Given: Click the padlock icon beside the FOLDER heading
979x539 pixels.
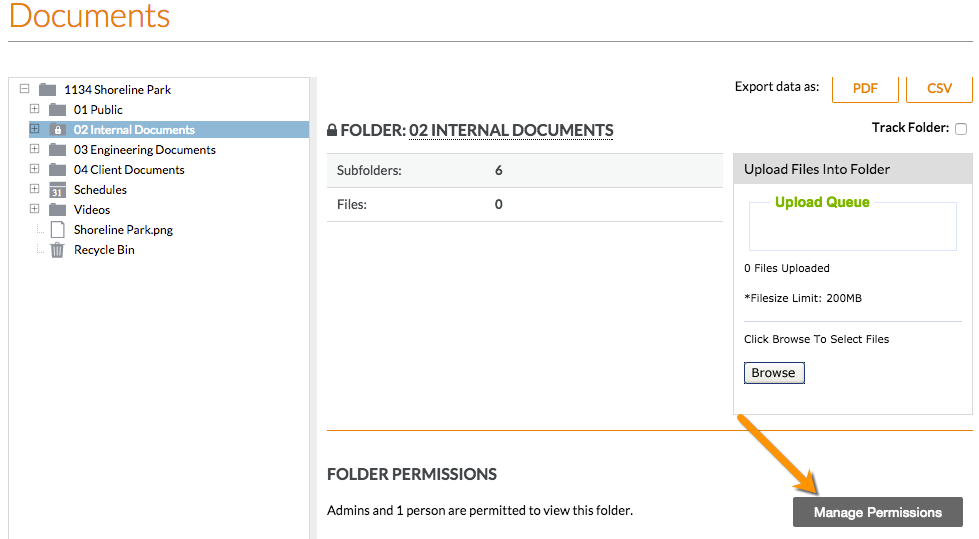Looking at the screenshot, I should coord(332,130).
